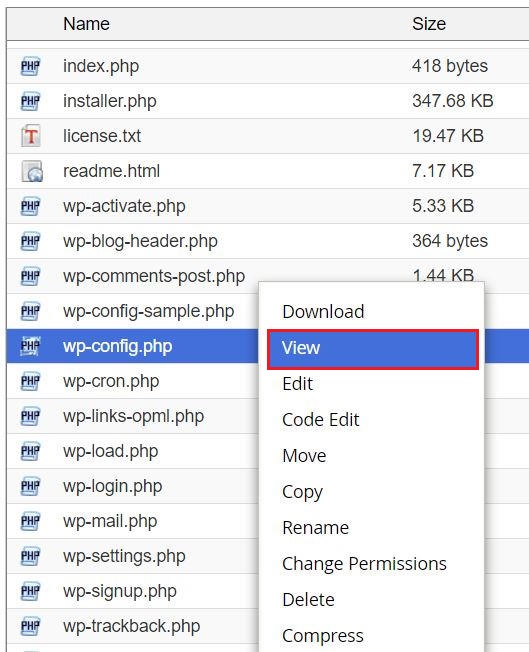
Task: Click the 418 bytes size value
Action: point(450,66)
